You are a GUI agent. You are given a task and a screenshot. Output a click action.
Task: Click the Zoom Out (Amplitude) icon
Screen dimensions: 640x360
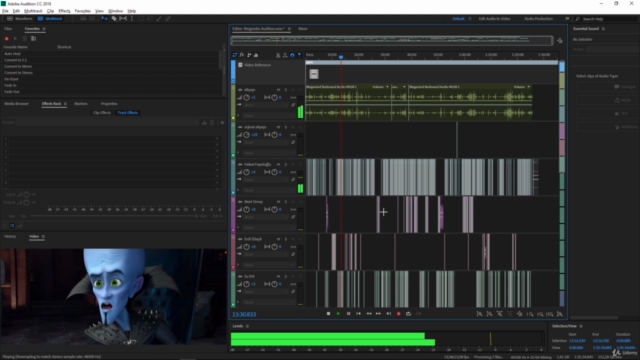point(489,314)
